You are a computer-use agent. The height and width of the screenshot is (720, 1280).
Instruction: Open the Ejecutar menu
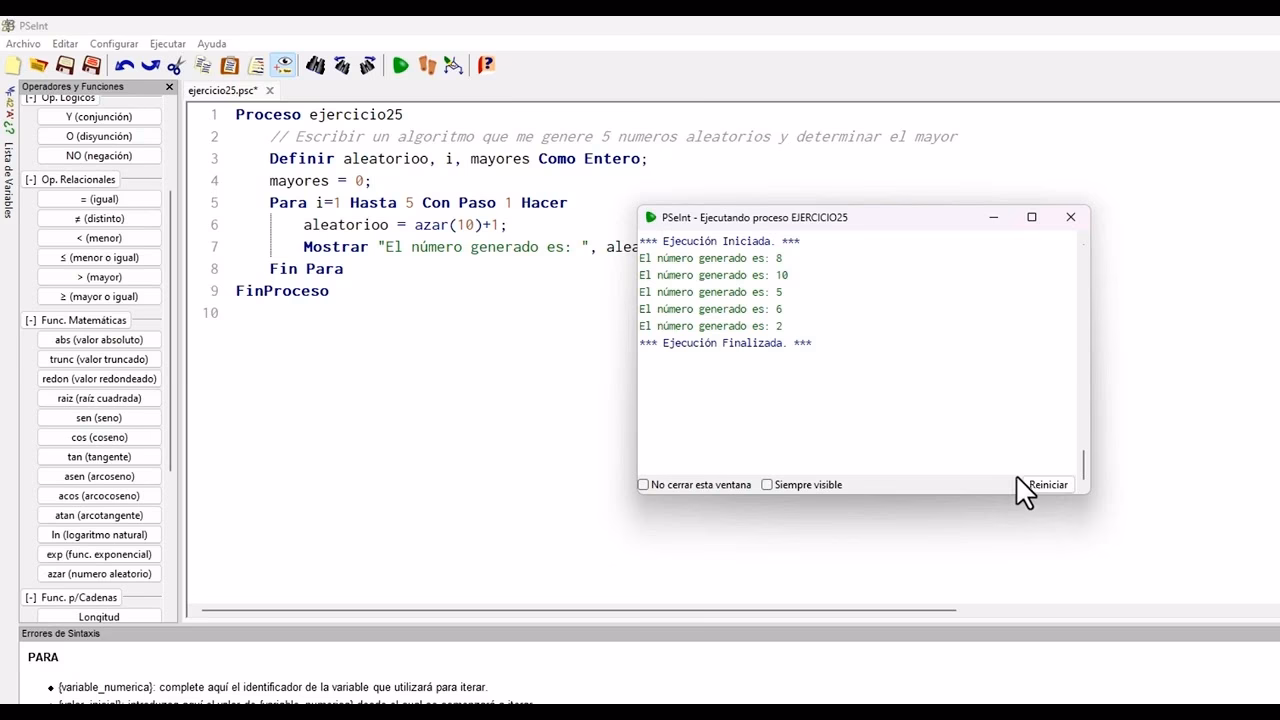(167, 44)
